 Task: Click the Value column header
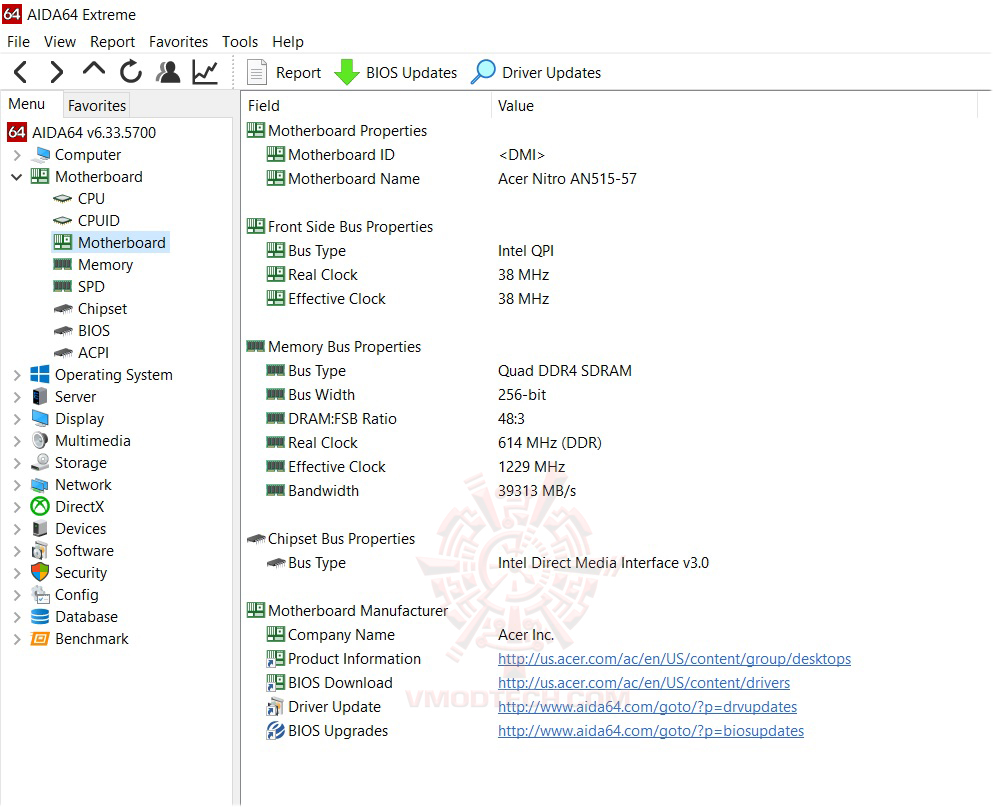734,106
